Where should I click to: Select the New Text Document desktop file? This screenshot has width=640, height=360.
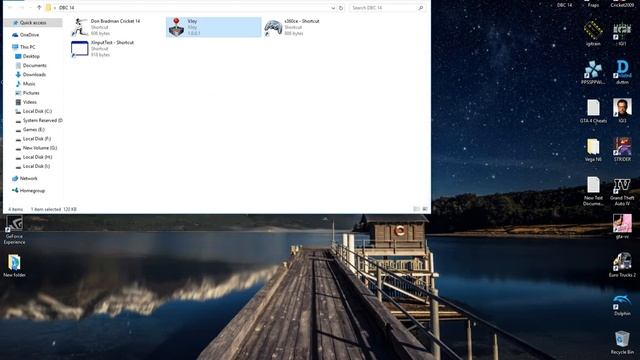(593, 191)
